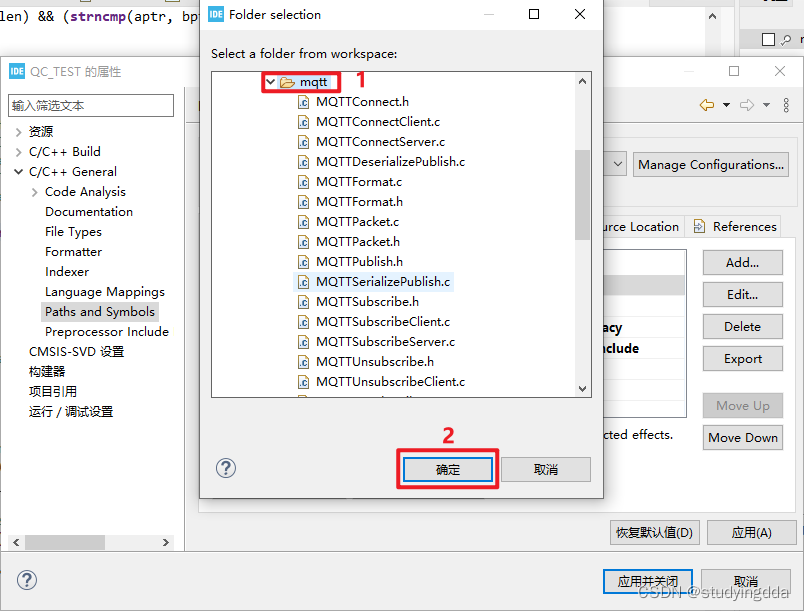The height and width of the screenshot is (611, 804).
Task: Open File Types properties page
Action: point(73,232)
